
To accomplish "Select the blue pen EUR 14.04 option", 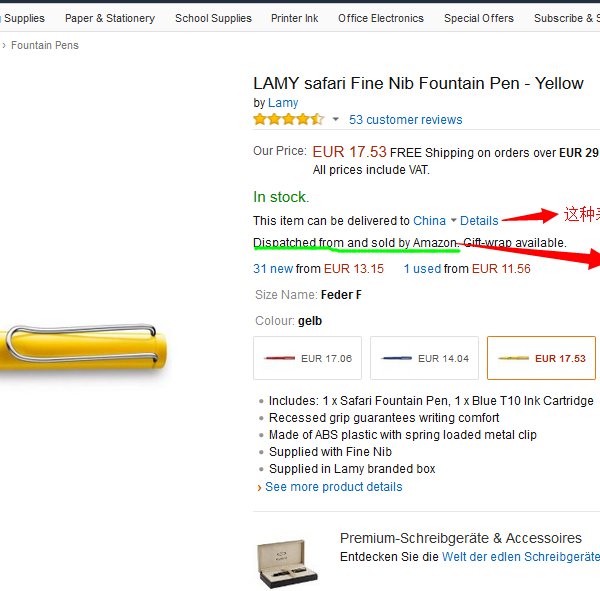I will coord(424,358).
